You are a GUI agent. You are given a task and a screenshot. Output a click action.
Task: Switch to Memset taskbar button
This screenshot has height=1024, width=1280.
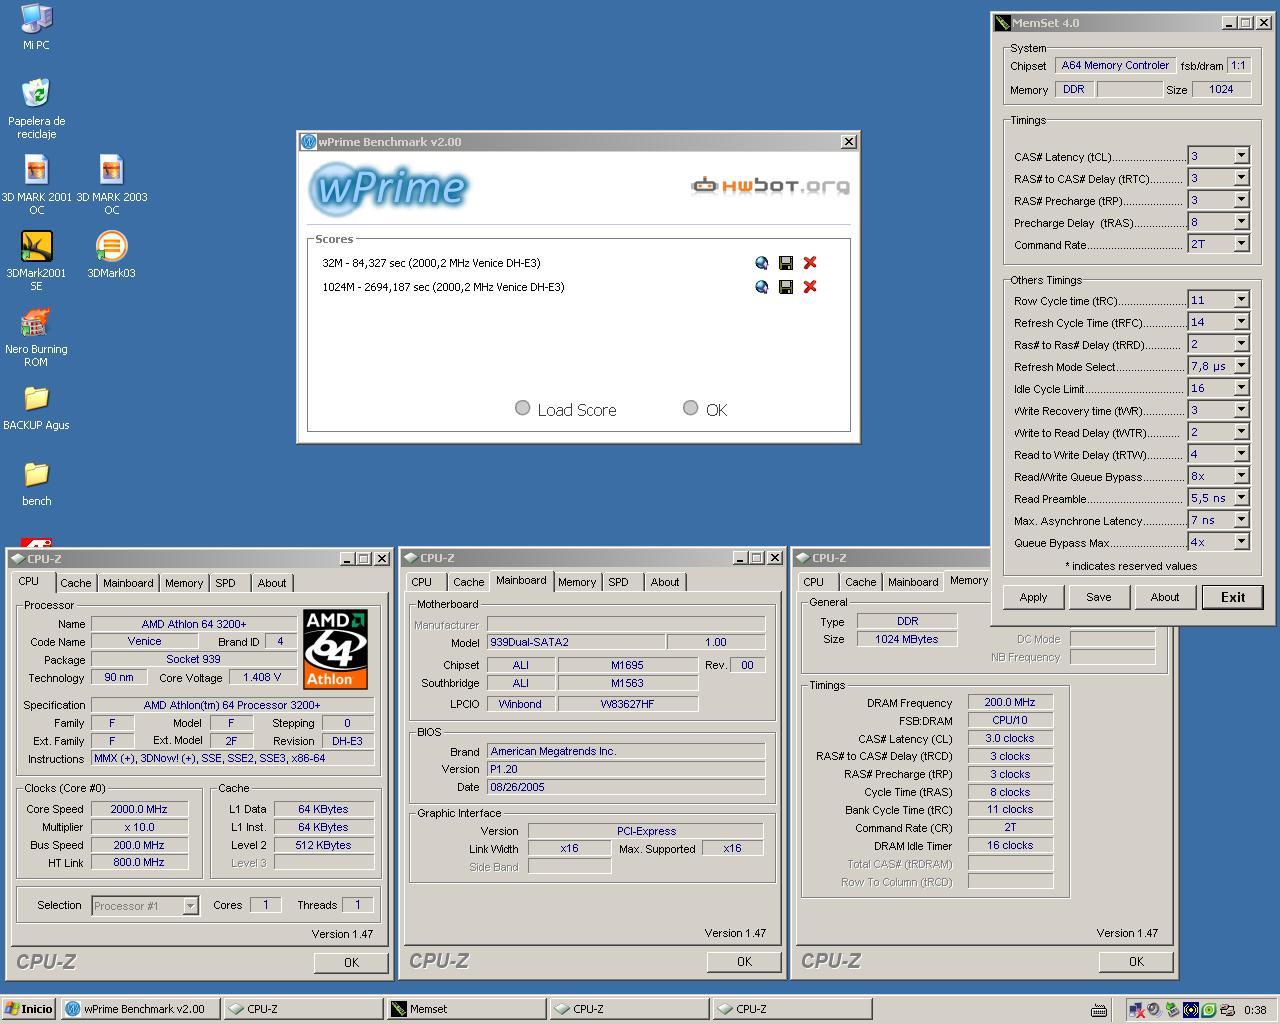466,1009
